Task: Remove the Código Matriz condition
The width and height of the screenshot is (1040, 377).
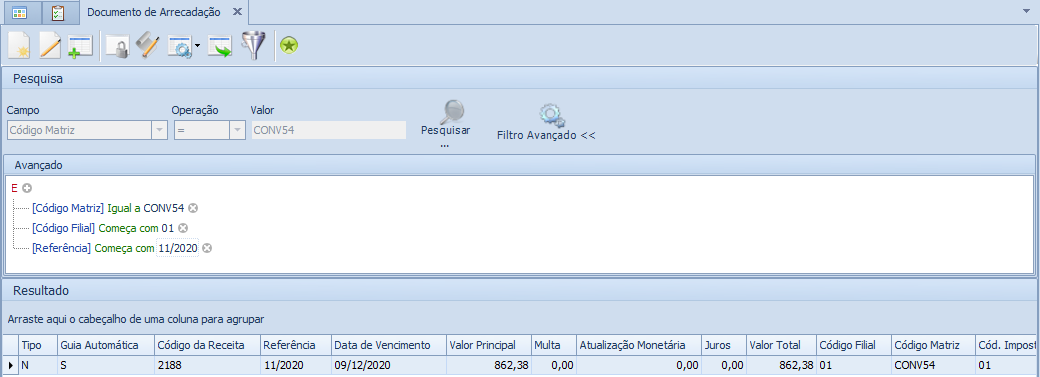Action: [x=193, y=208]
